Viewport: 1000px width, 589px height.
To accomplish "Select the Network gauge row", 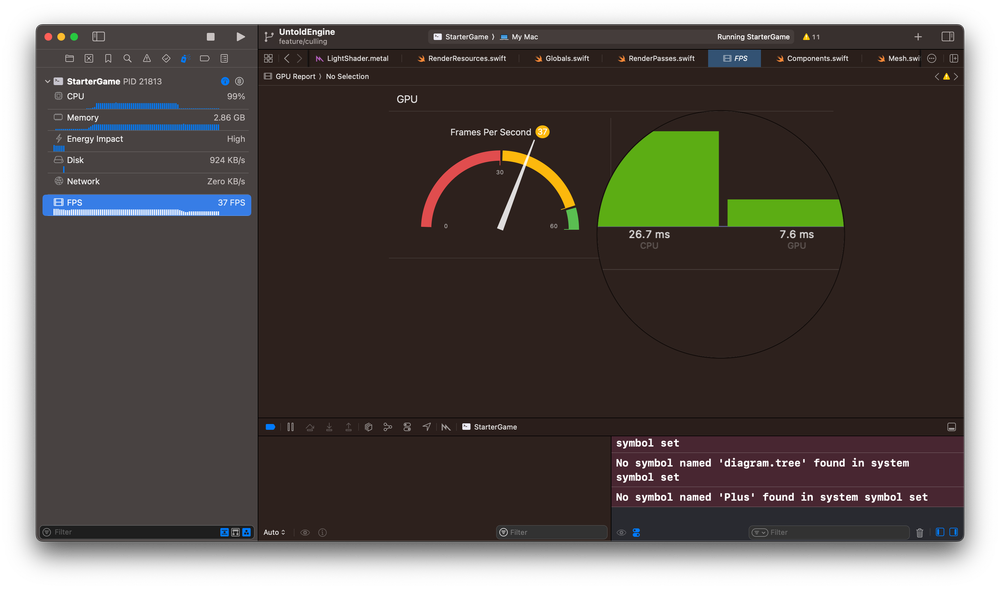I will (147, 182).
